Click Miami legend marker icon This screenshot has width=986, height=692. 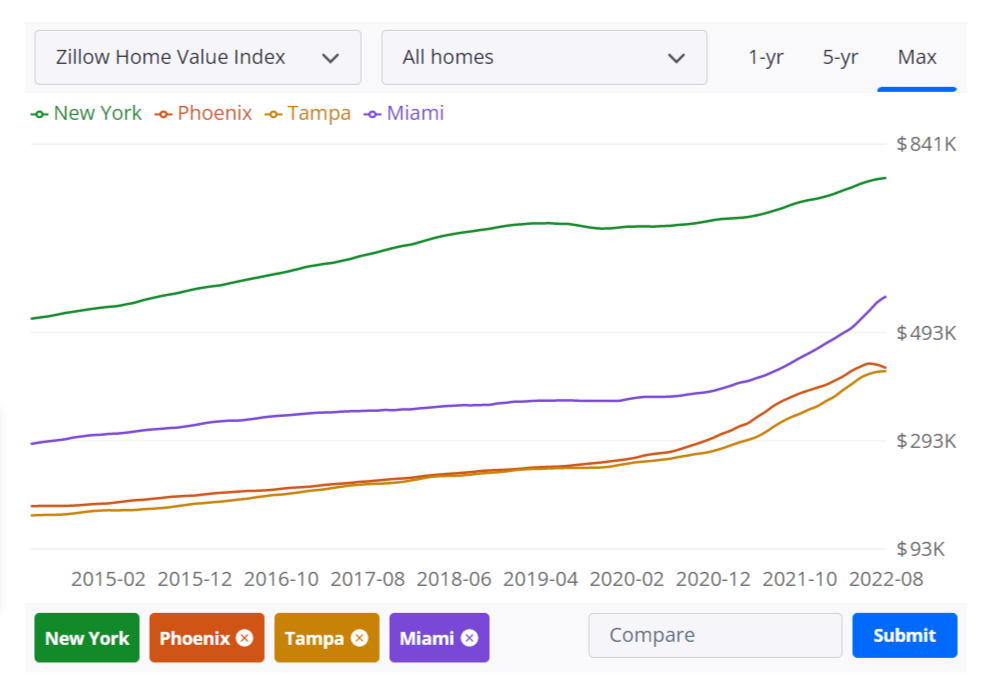coord(373,114)
